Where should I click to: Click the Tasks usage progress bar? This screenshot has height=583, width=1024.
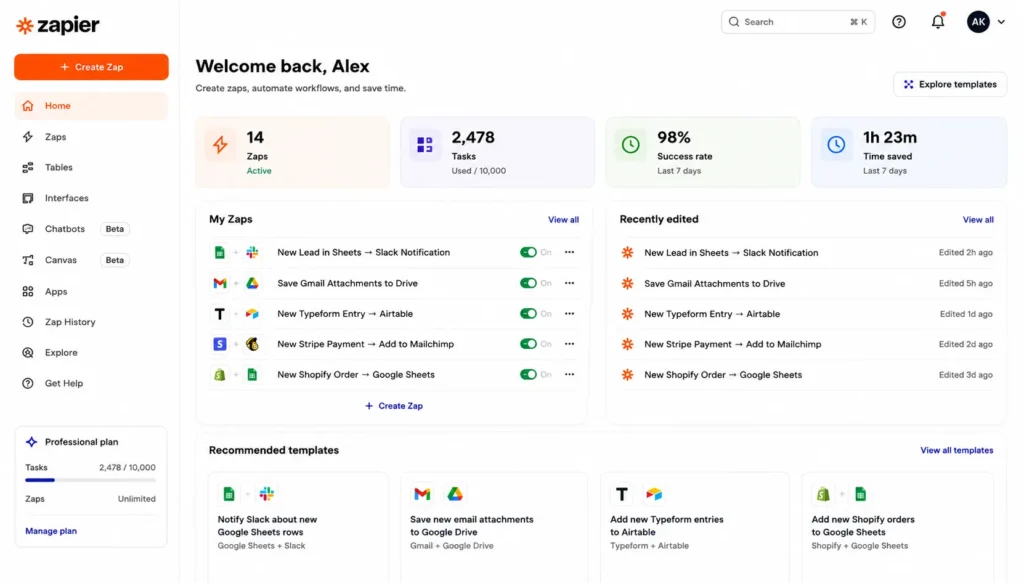pyautogui.click(x=90, y=480)
